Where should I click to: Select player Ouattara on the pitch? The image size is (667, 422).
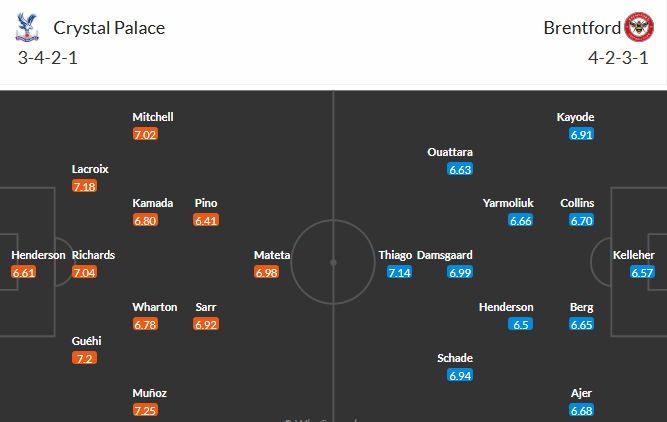pyautogui.click(x=450, y=152)
